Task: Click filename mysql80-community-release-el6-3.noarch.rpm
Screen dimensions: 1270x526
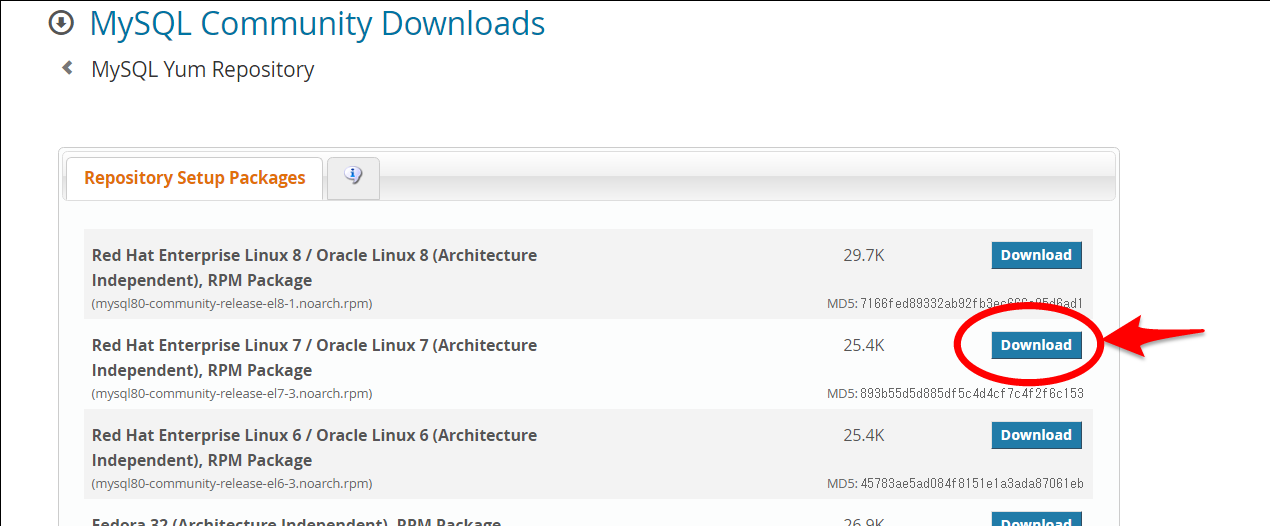Action: point(232,483)
